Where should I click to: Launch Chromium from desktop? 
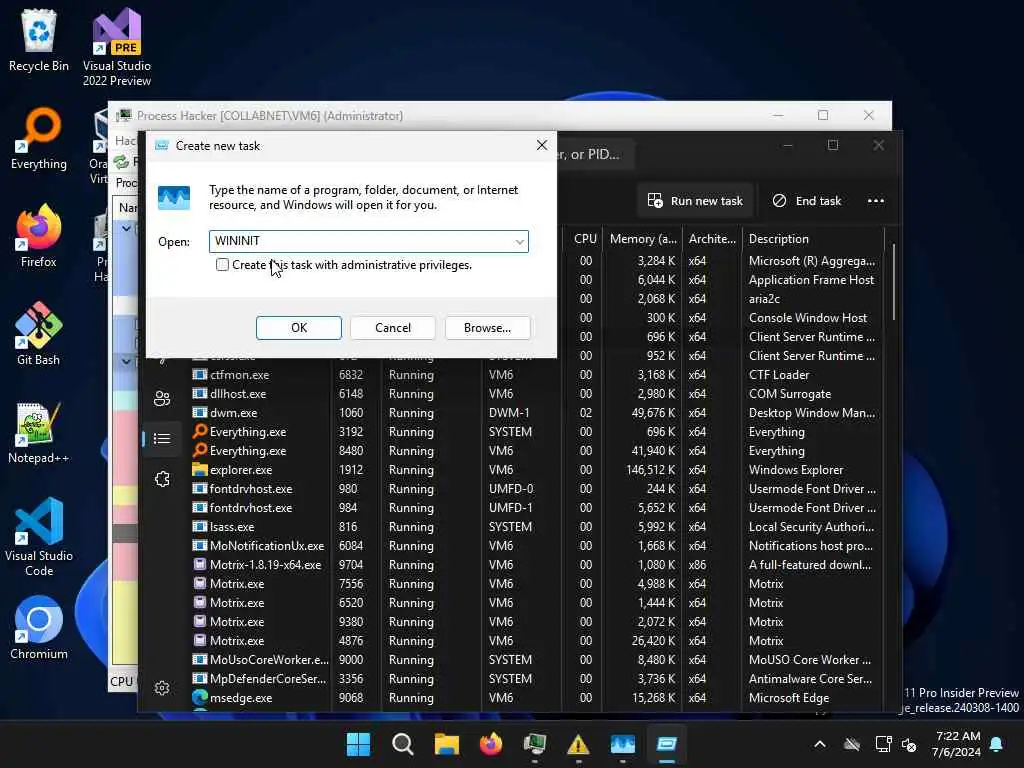[x=39, y=628]
